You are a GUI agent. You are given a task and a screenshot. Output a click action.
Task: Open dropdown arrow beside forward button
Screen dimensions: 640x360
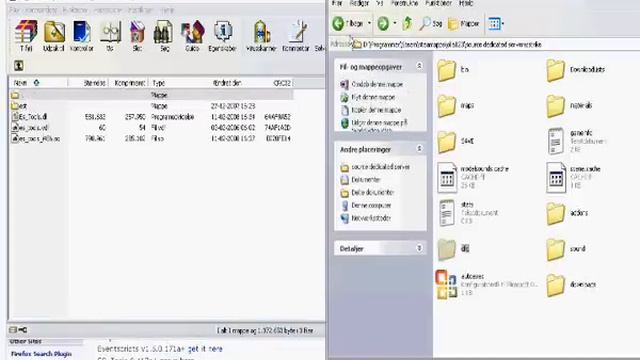click(394, 23)
